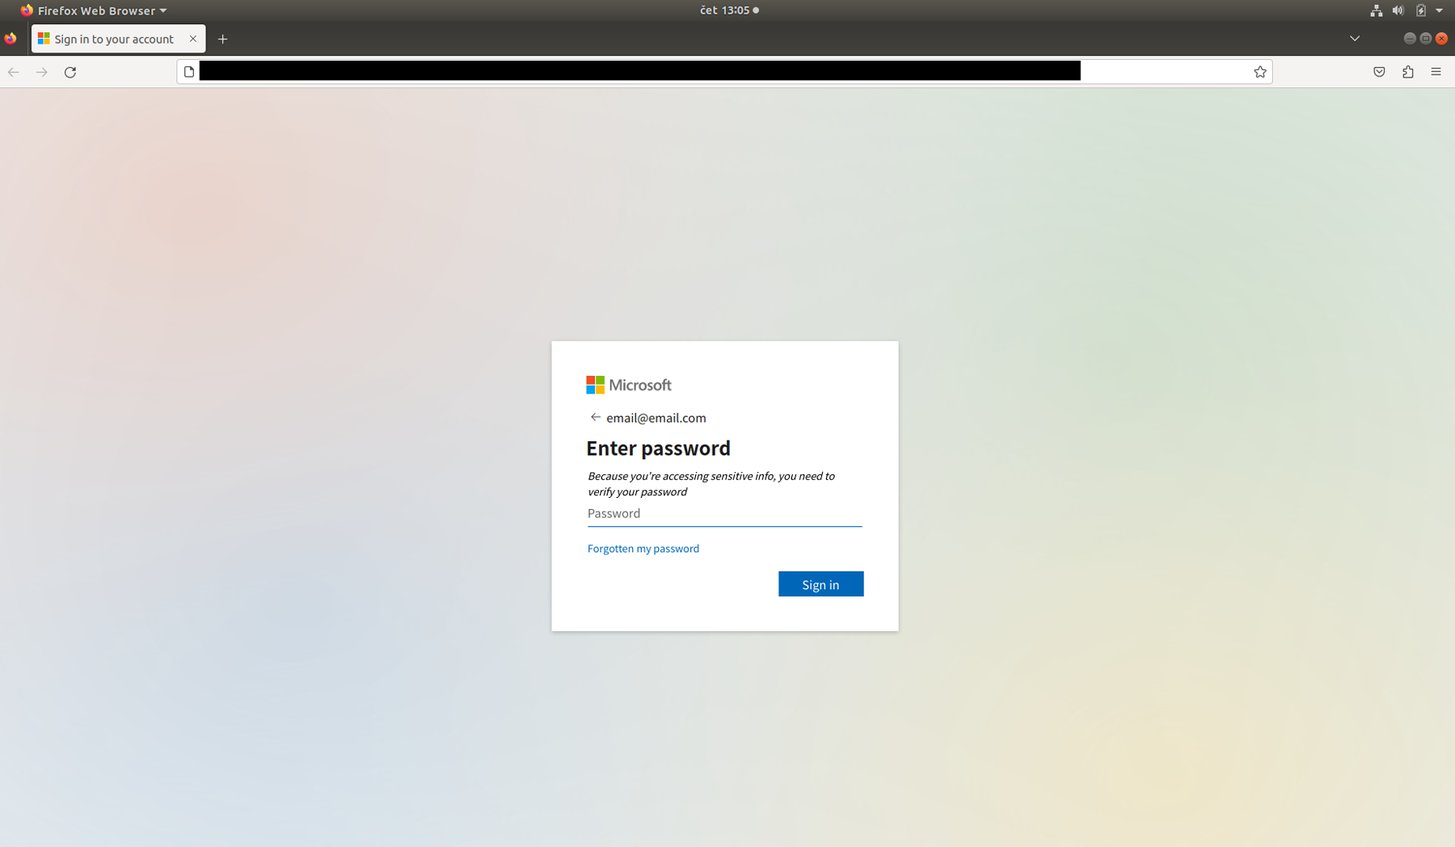Screen dimensions: 1455x847
Task: Open the Firefox application hamburger menu
Action: 1436,72
